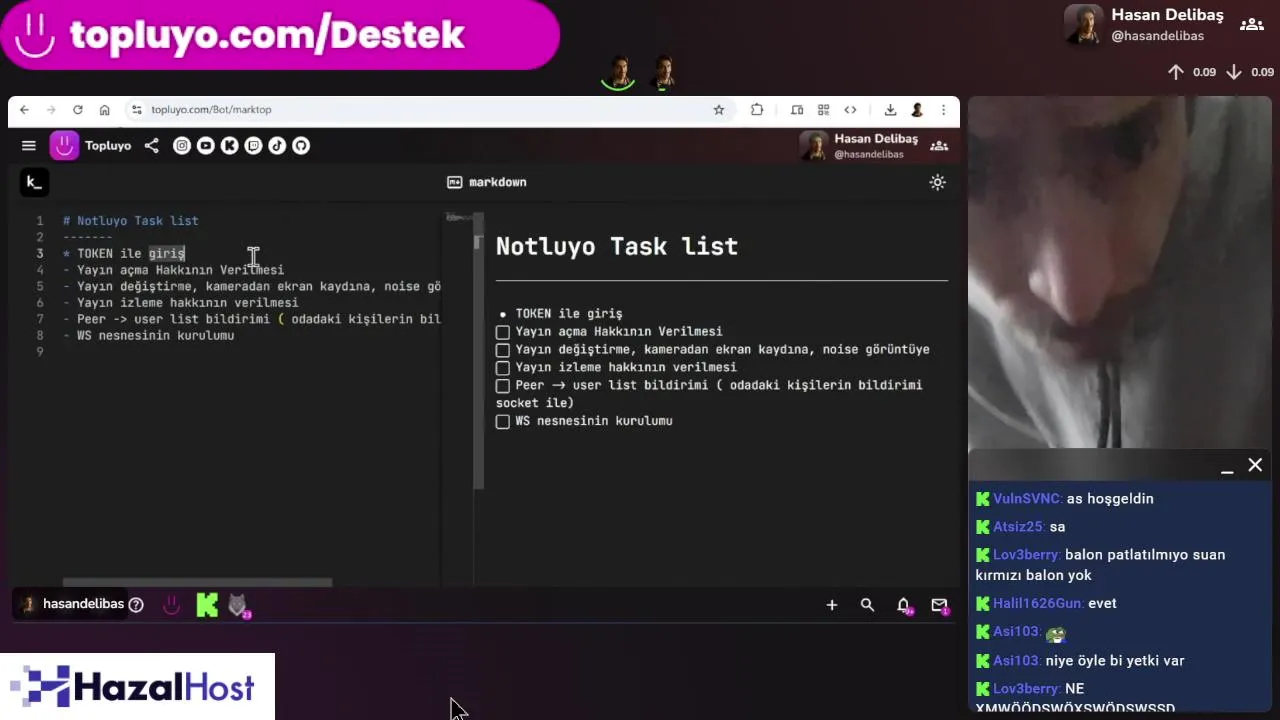
Task: Click the K terminal logo button
Action: (x=34, y=182)
